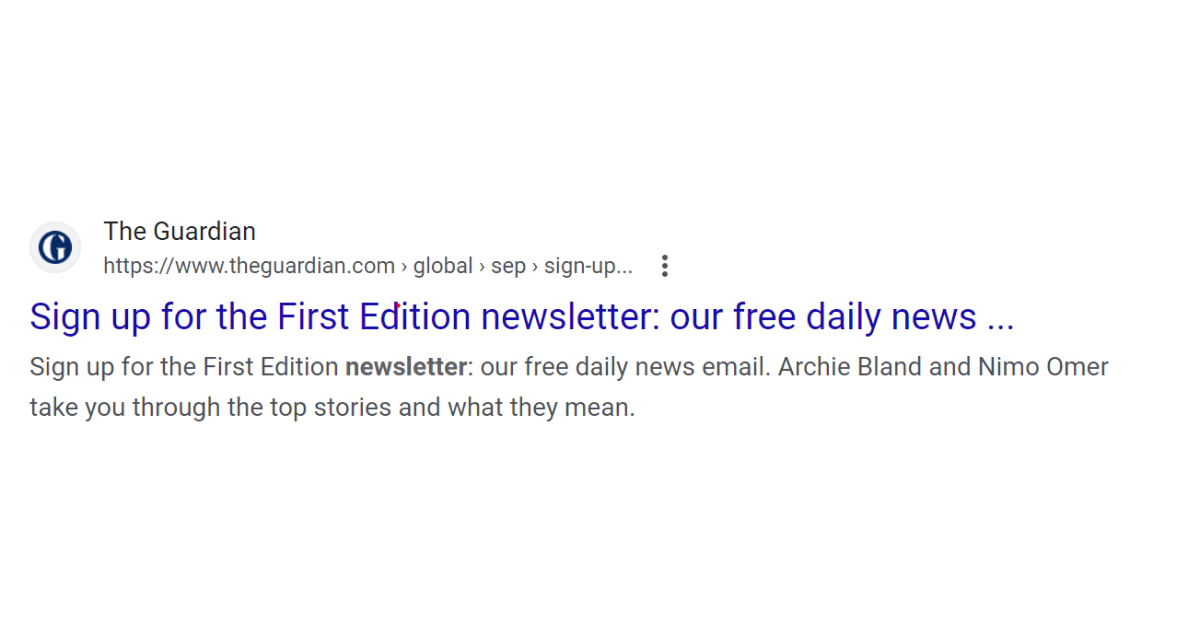Click the theguardian.com URL text
This screenshot has height=630, width=1200.
coord(248,265)
